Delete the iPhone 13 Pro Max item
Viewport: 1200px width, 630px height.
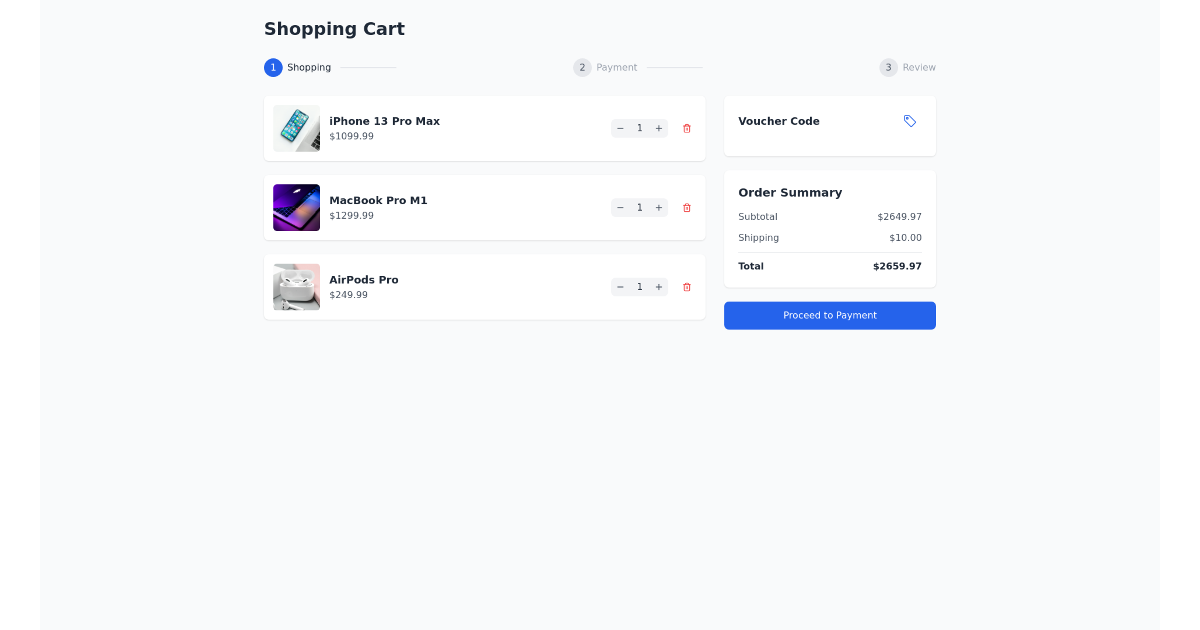click(x=686, y=128)
